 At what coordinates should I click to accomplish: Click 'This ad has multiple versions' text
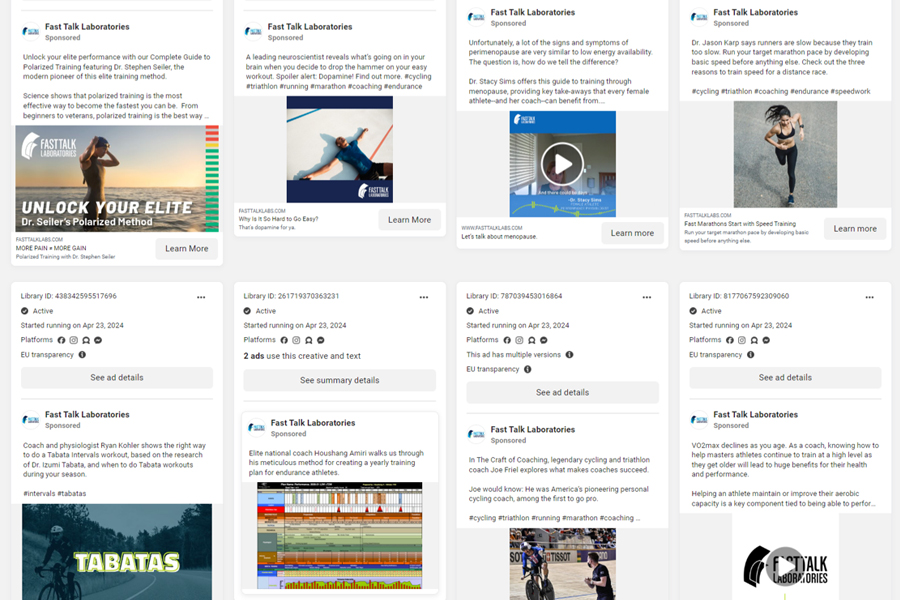[513, 355]
